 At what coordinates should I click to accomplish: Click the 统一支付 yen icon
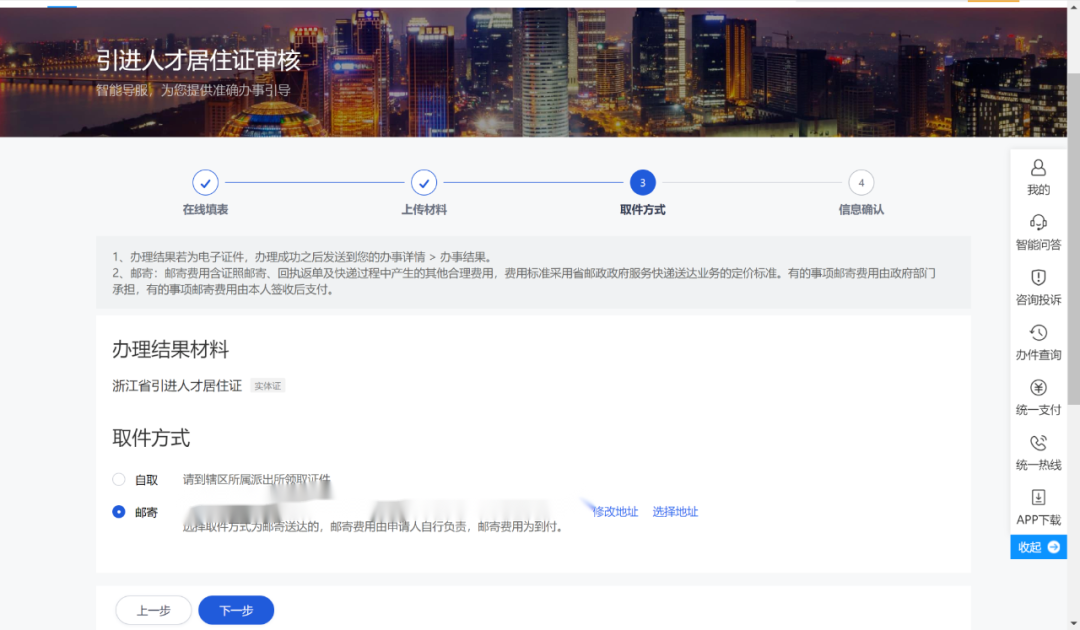(x=1038, y=388)
